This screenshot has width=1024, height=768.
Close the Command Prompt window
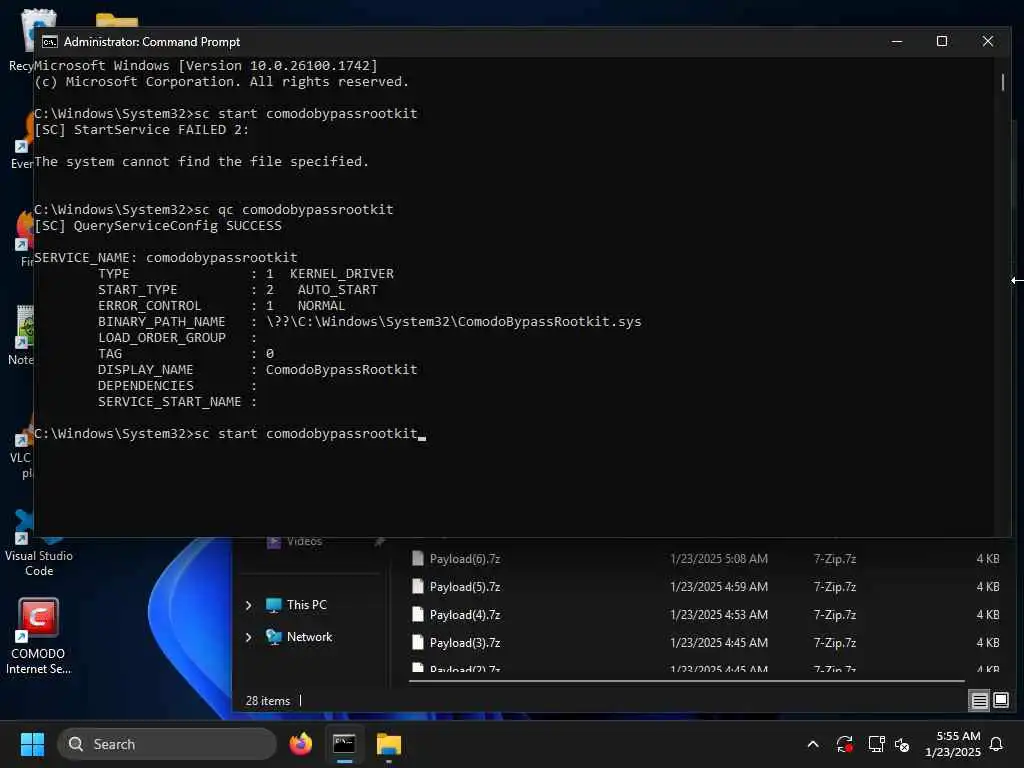987,41
